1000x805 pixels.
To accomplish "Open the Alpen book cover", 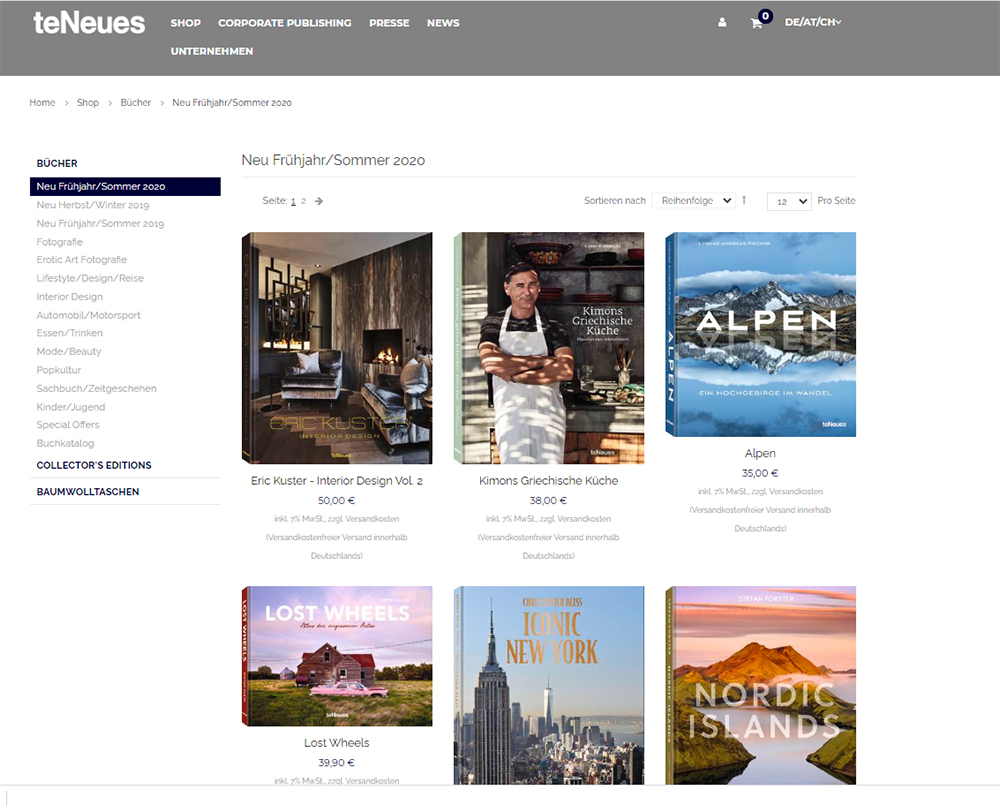I will [x=760, y=334].
